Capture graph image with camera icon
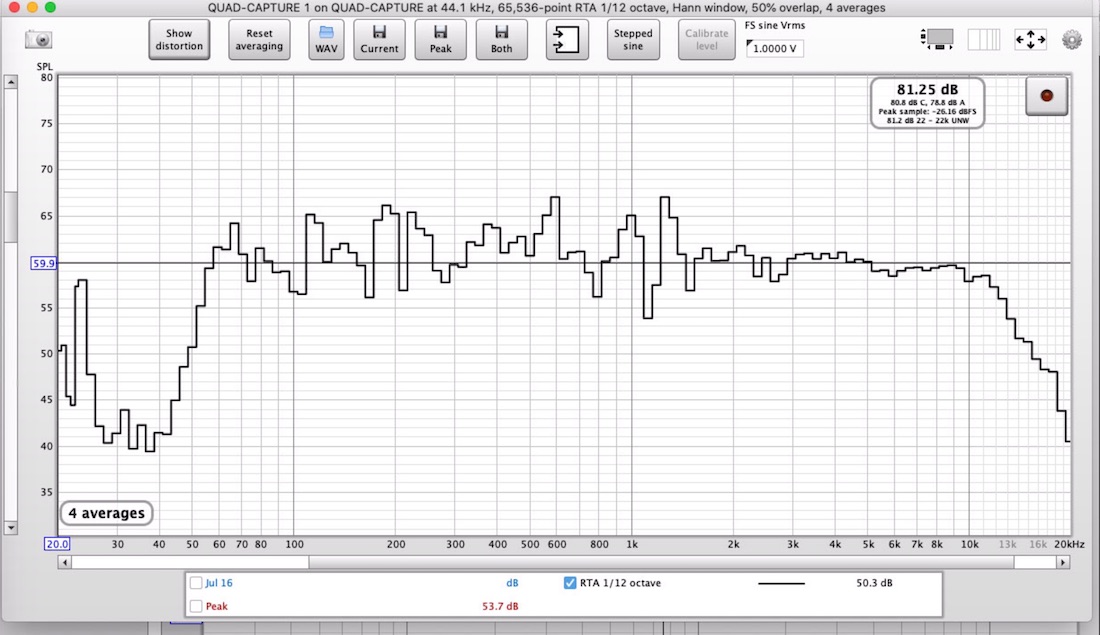This screenshot has height=635, width=1100. tap(38, 39)
